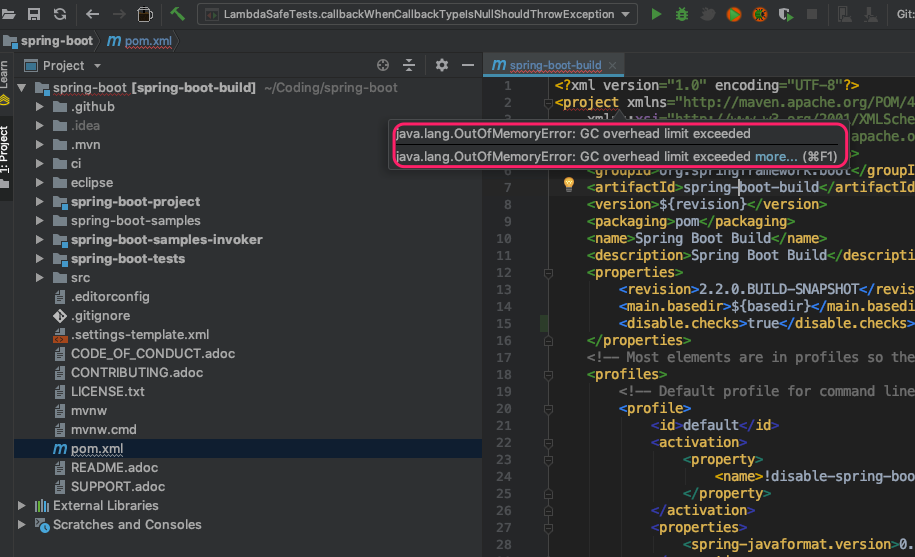This screenshot has height=557, width=915.
Task: Open Project panel gear settings
Action: coord(442,65)
